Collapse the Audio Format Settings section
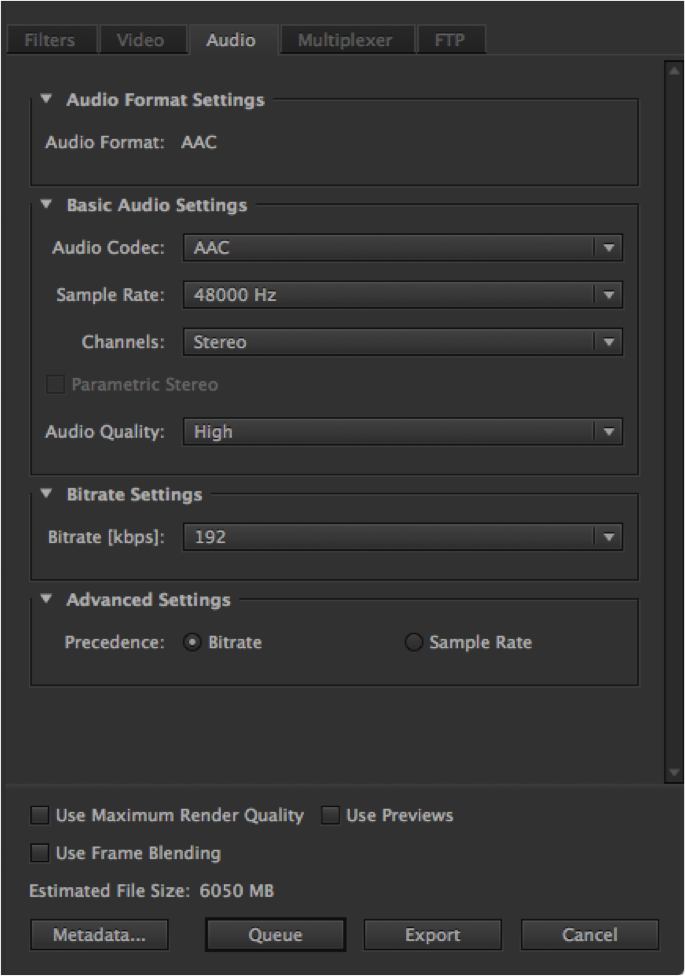This screenshot has height=976, width=685. pos(46,100)
